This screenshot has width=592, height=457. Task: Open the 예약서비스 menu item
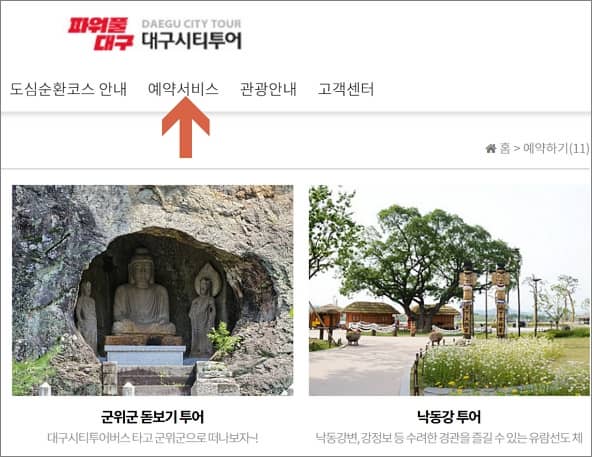(x=183, y=89)
